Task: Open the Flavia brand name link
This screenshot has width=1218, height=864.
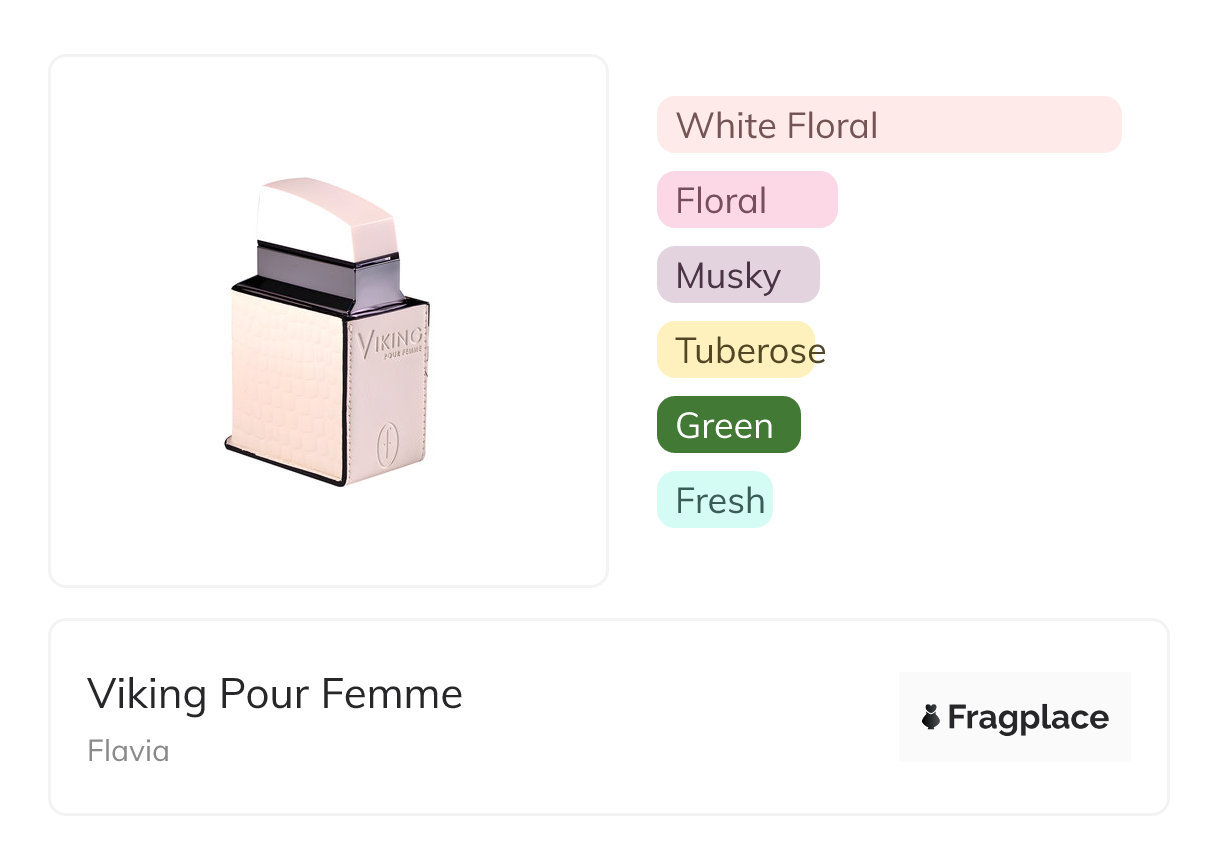Action: coord(128,751)
